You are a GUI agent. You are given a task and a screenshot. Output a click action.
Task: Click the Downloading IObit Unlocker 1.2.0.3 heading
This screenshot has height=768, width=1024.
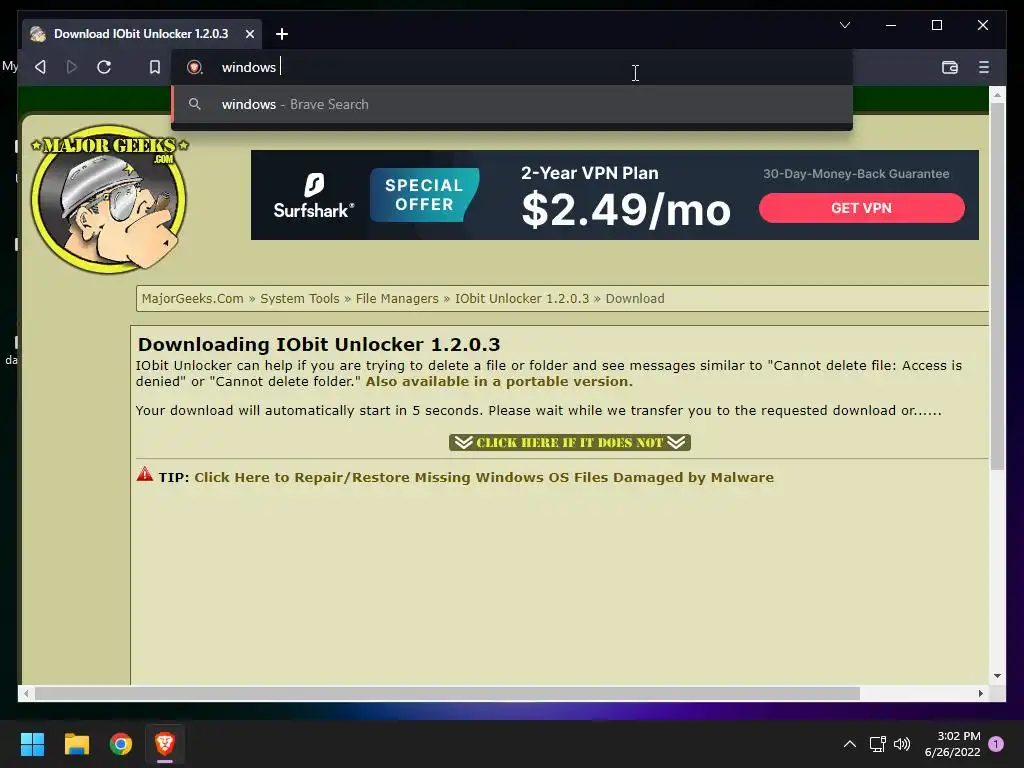[319, 344]
